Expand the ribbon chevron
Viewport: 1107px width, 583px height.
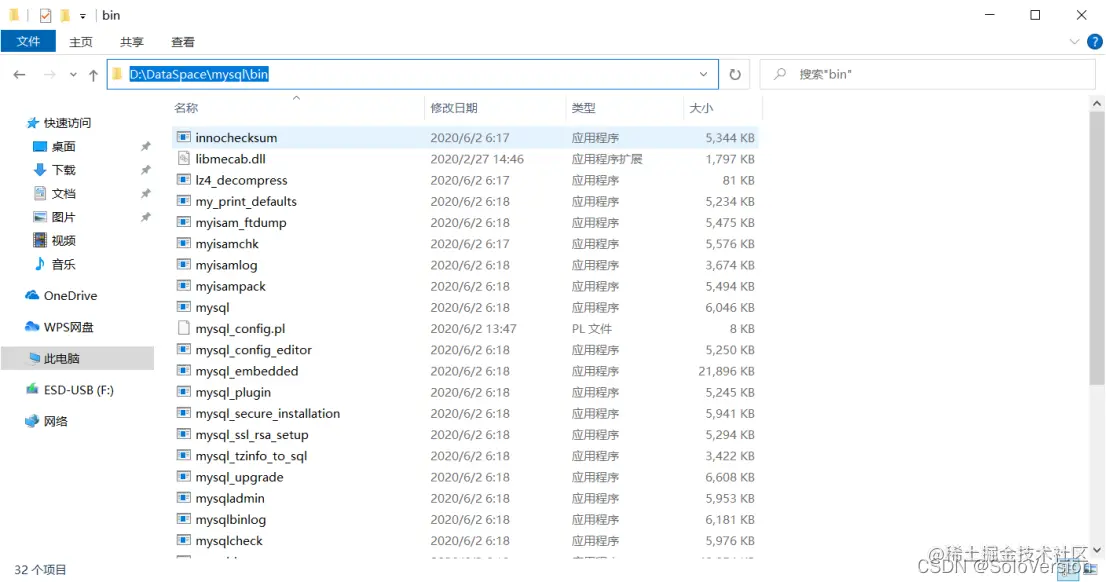tap(1074, 42)
